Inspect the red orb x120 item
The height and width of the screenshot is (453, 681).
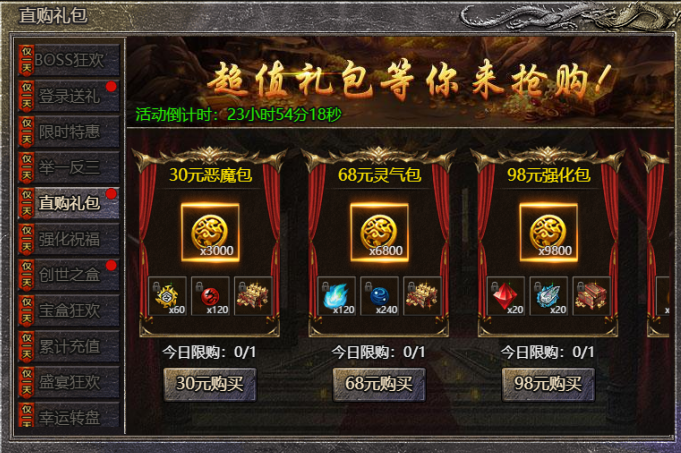click(x=210, y=296)
